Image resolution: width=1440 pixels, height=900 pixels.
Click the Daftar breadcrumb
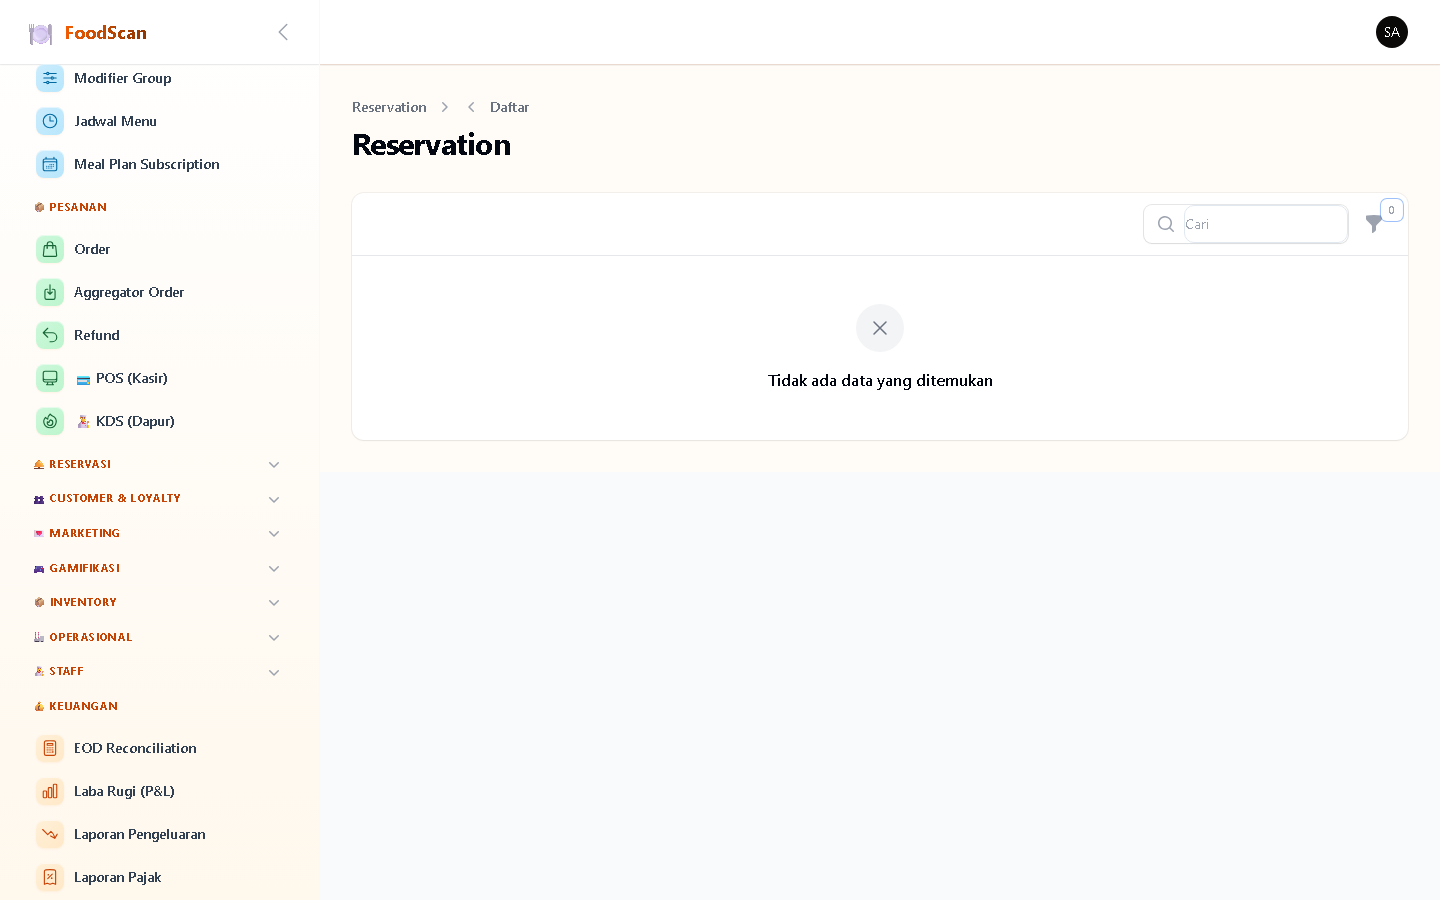pyautogui.click(x=509, y=107)
